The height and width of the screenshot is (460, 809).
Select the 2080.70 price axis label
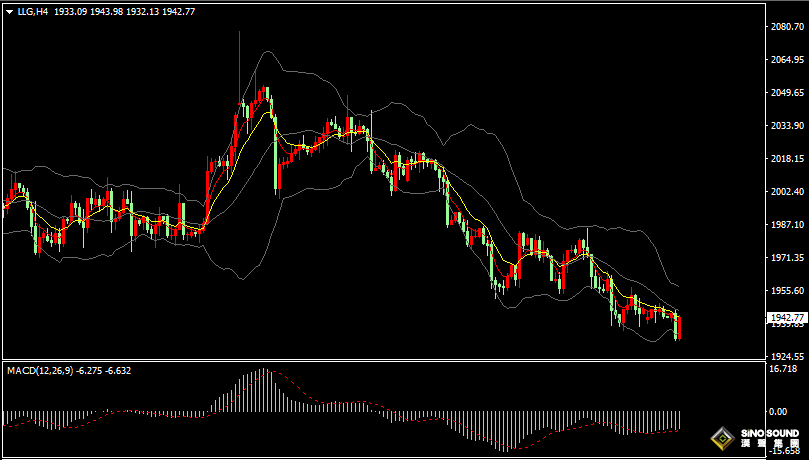pyautogui.click(x=784, y=27)
